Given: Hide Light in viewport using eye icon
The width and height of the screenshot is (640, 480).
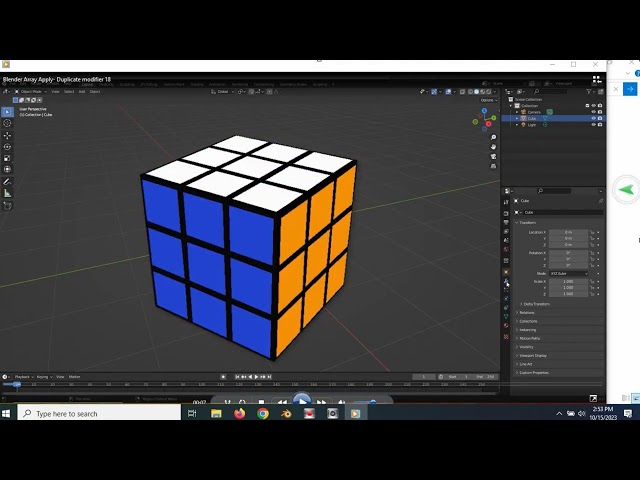Looking at the screenshot, I should (x=593, y=125).
